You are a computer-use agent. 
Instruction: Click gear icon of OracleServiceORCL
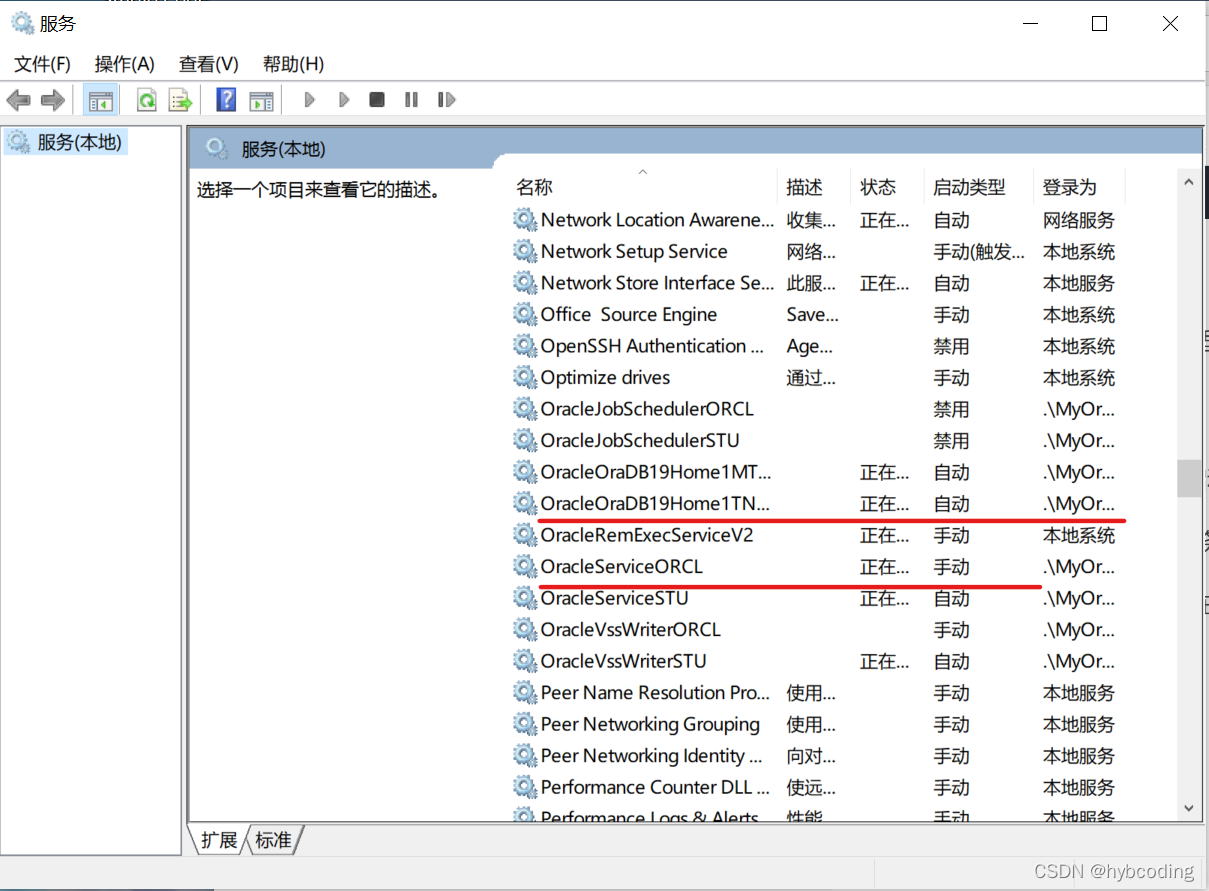(525, 566)
